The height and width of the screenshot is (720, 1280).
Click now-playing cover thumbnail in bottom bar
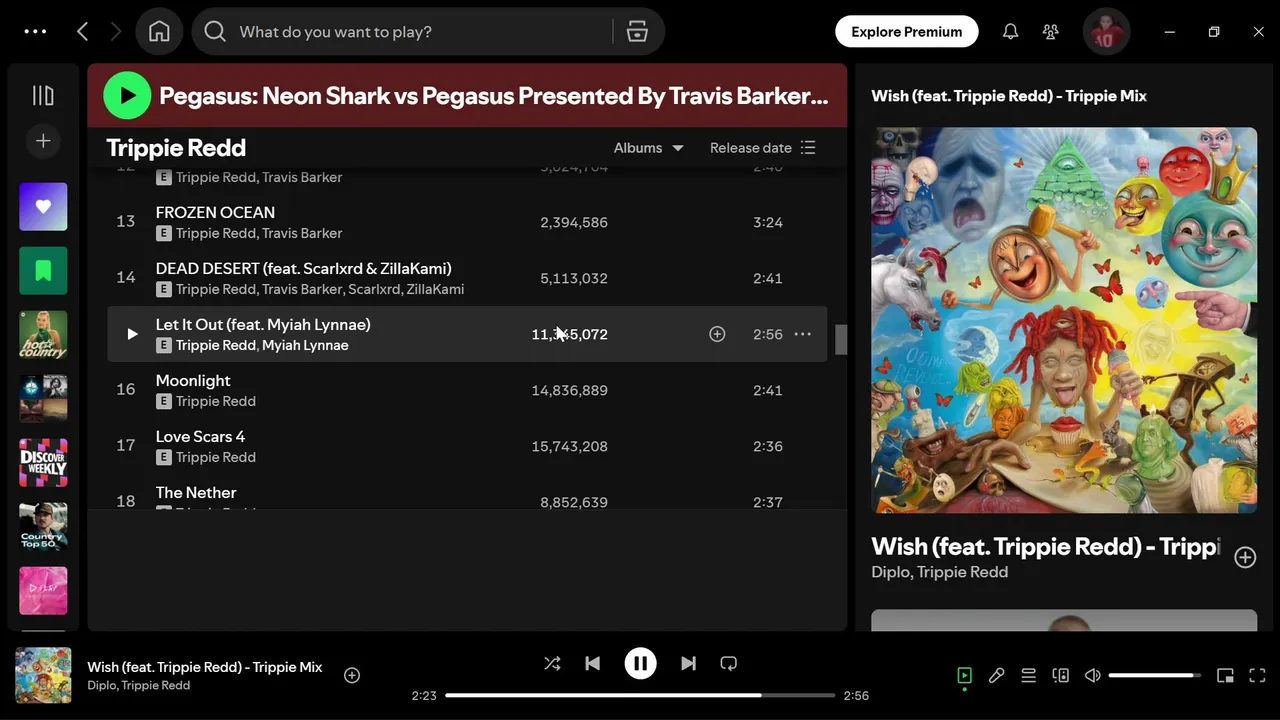click(43, 675)
